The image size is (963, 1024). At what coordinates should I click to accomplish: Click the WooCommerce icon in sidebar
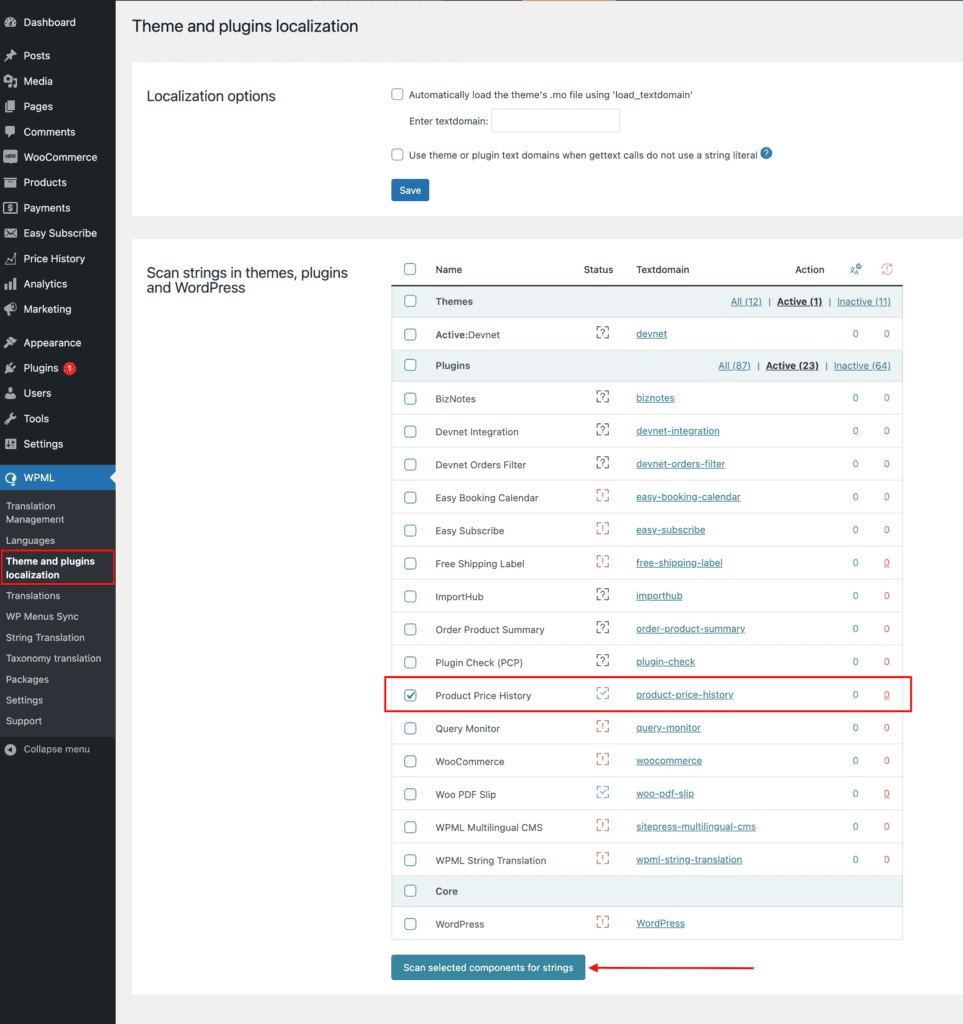(x=11, y=157)
